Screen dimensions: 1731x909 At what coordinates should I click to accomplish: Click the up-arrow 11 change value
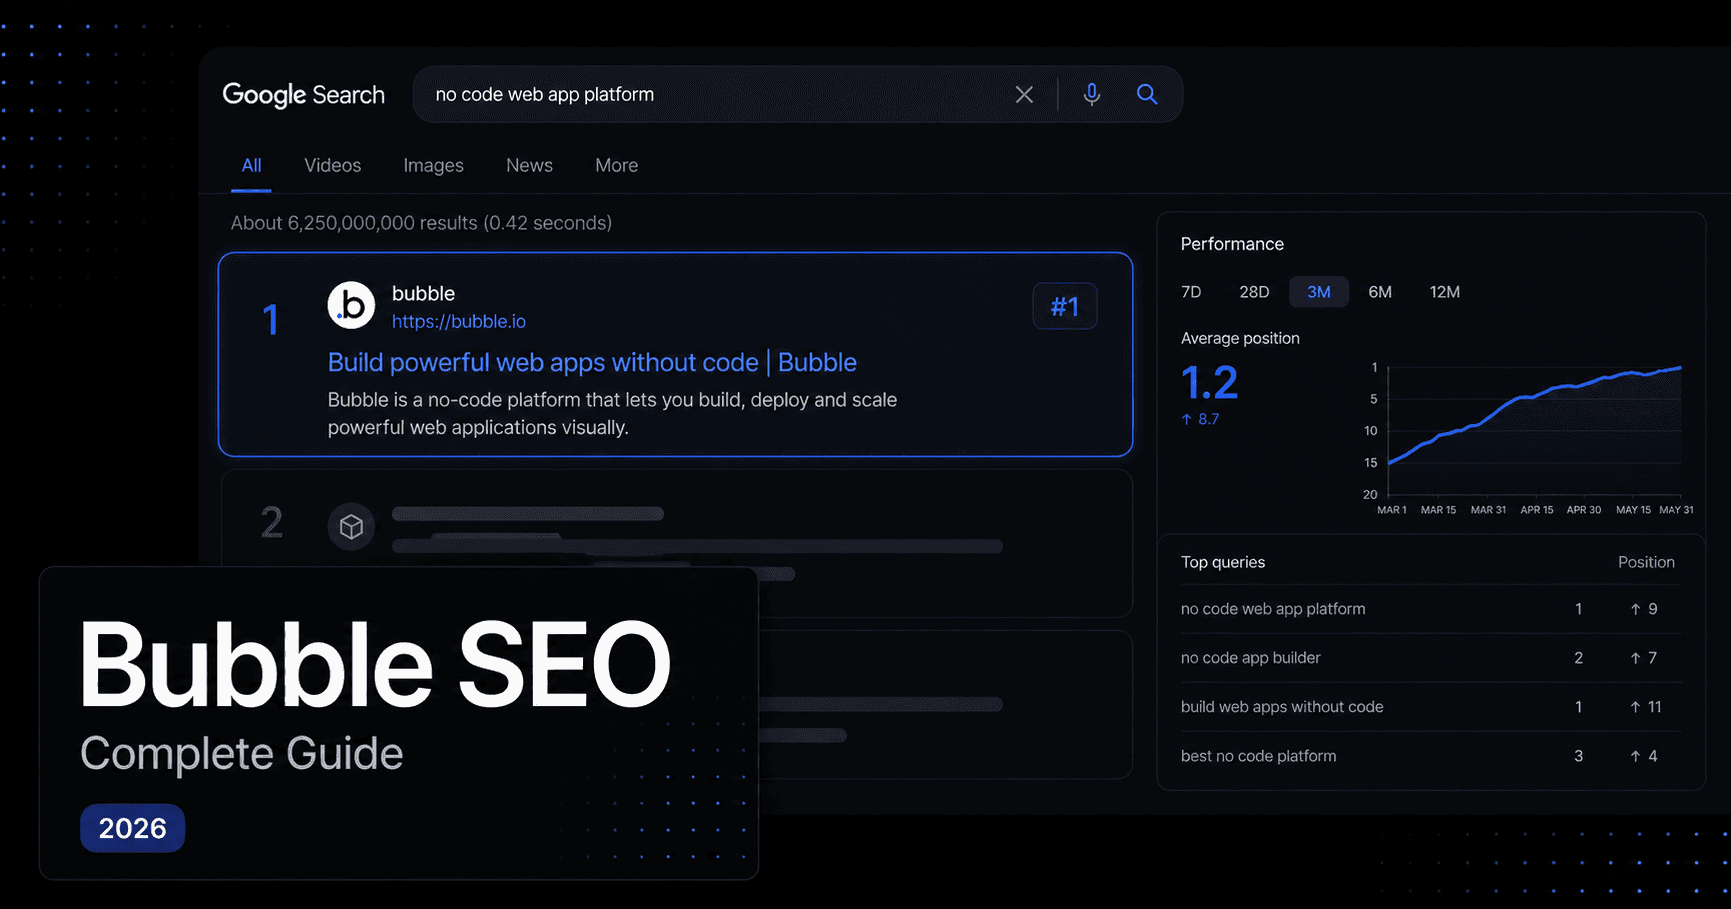[1645, 707]
